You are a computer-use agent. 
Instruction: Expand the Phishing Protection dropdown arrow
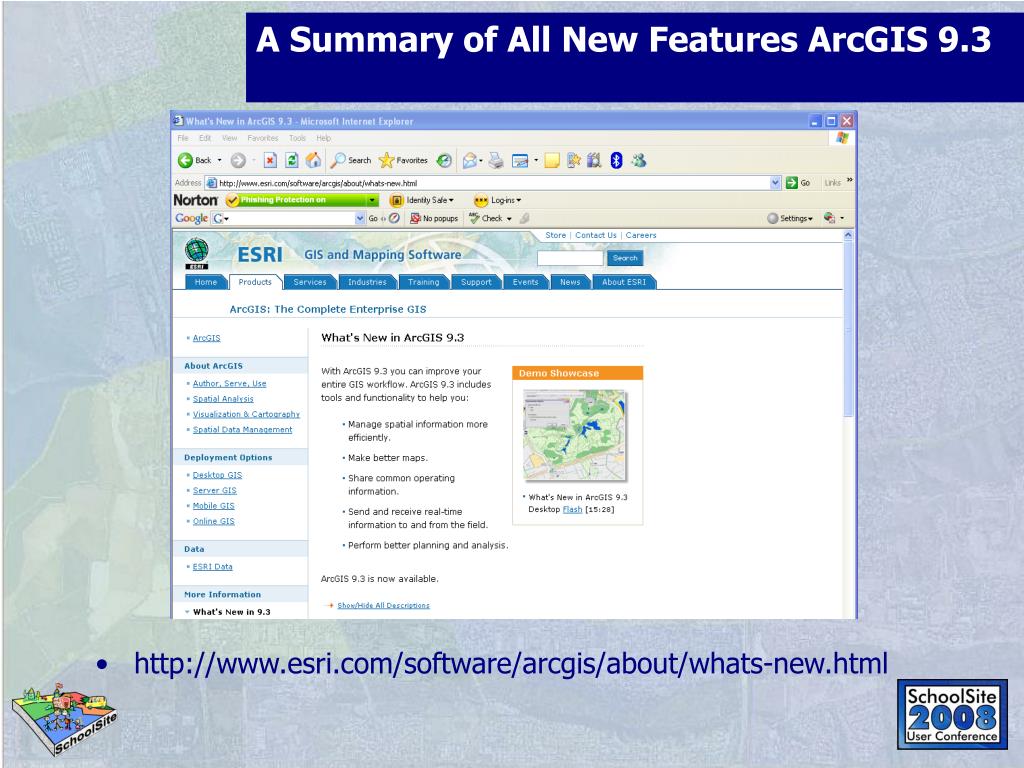click(x=372, y=200)
